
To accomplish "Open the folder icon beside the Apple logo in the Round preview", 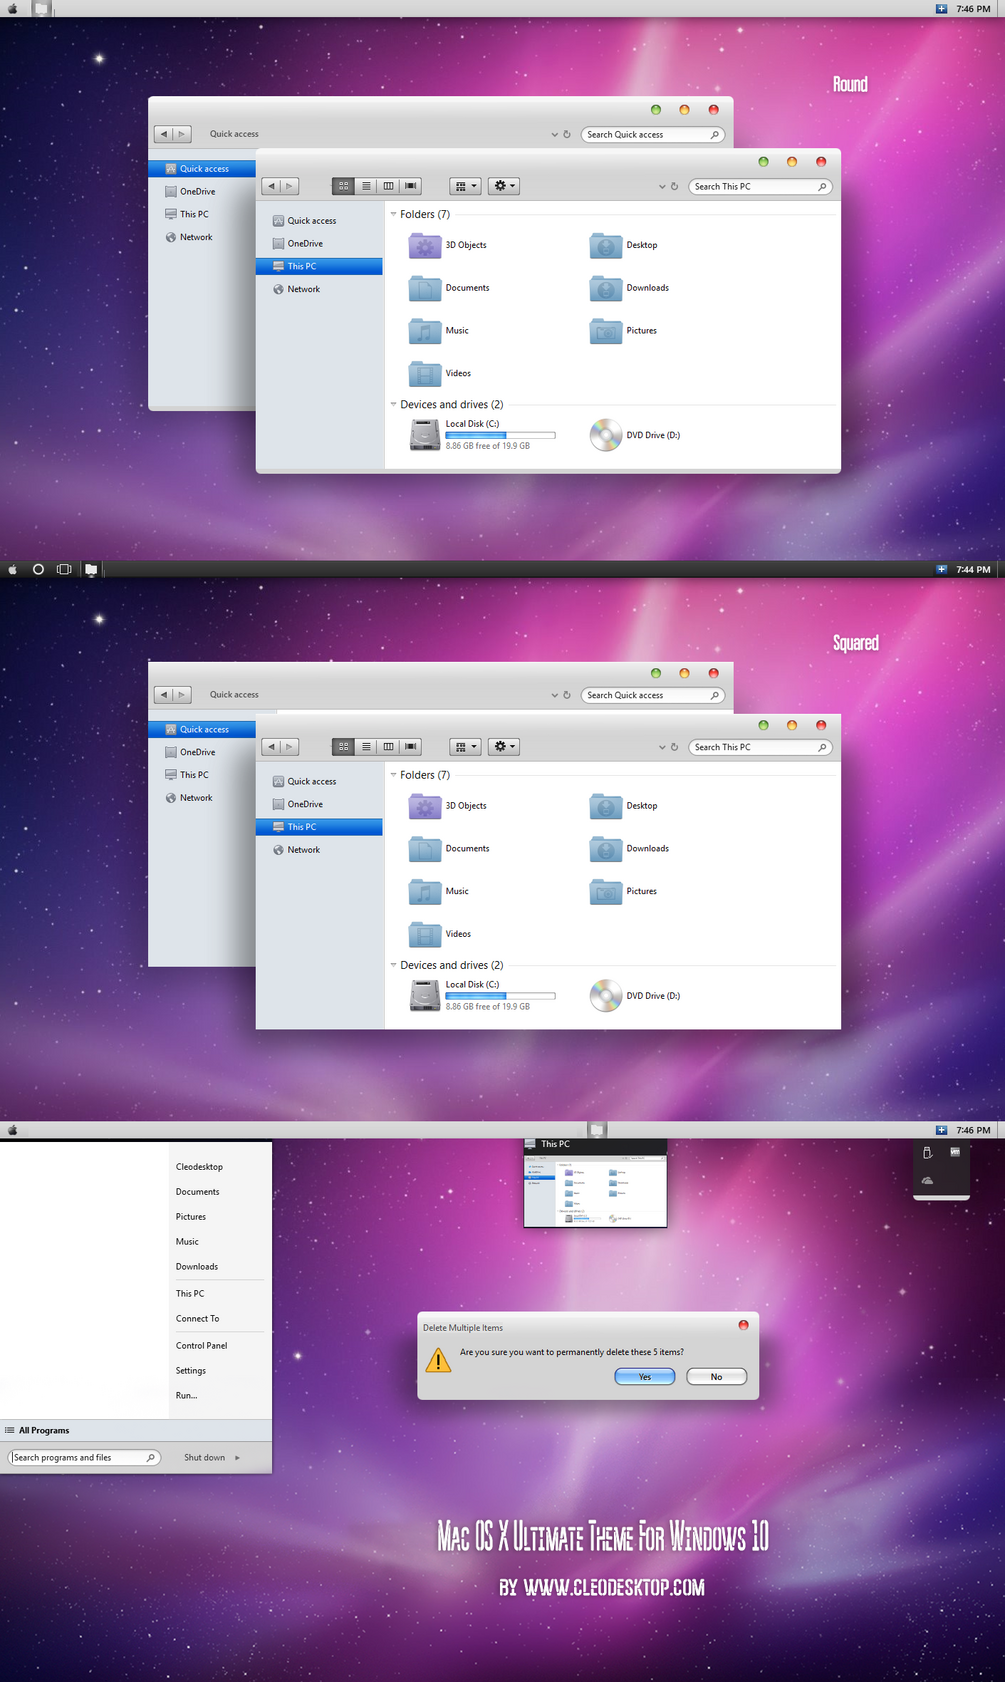I will coord(41,8).
